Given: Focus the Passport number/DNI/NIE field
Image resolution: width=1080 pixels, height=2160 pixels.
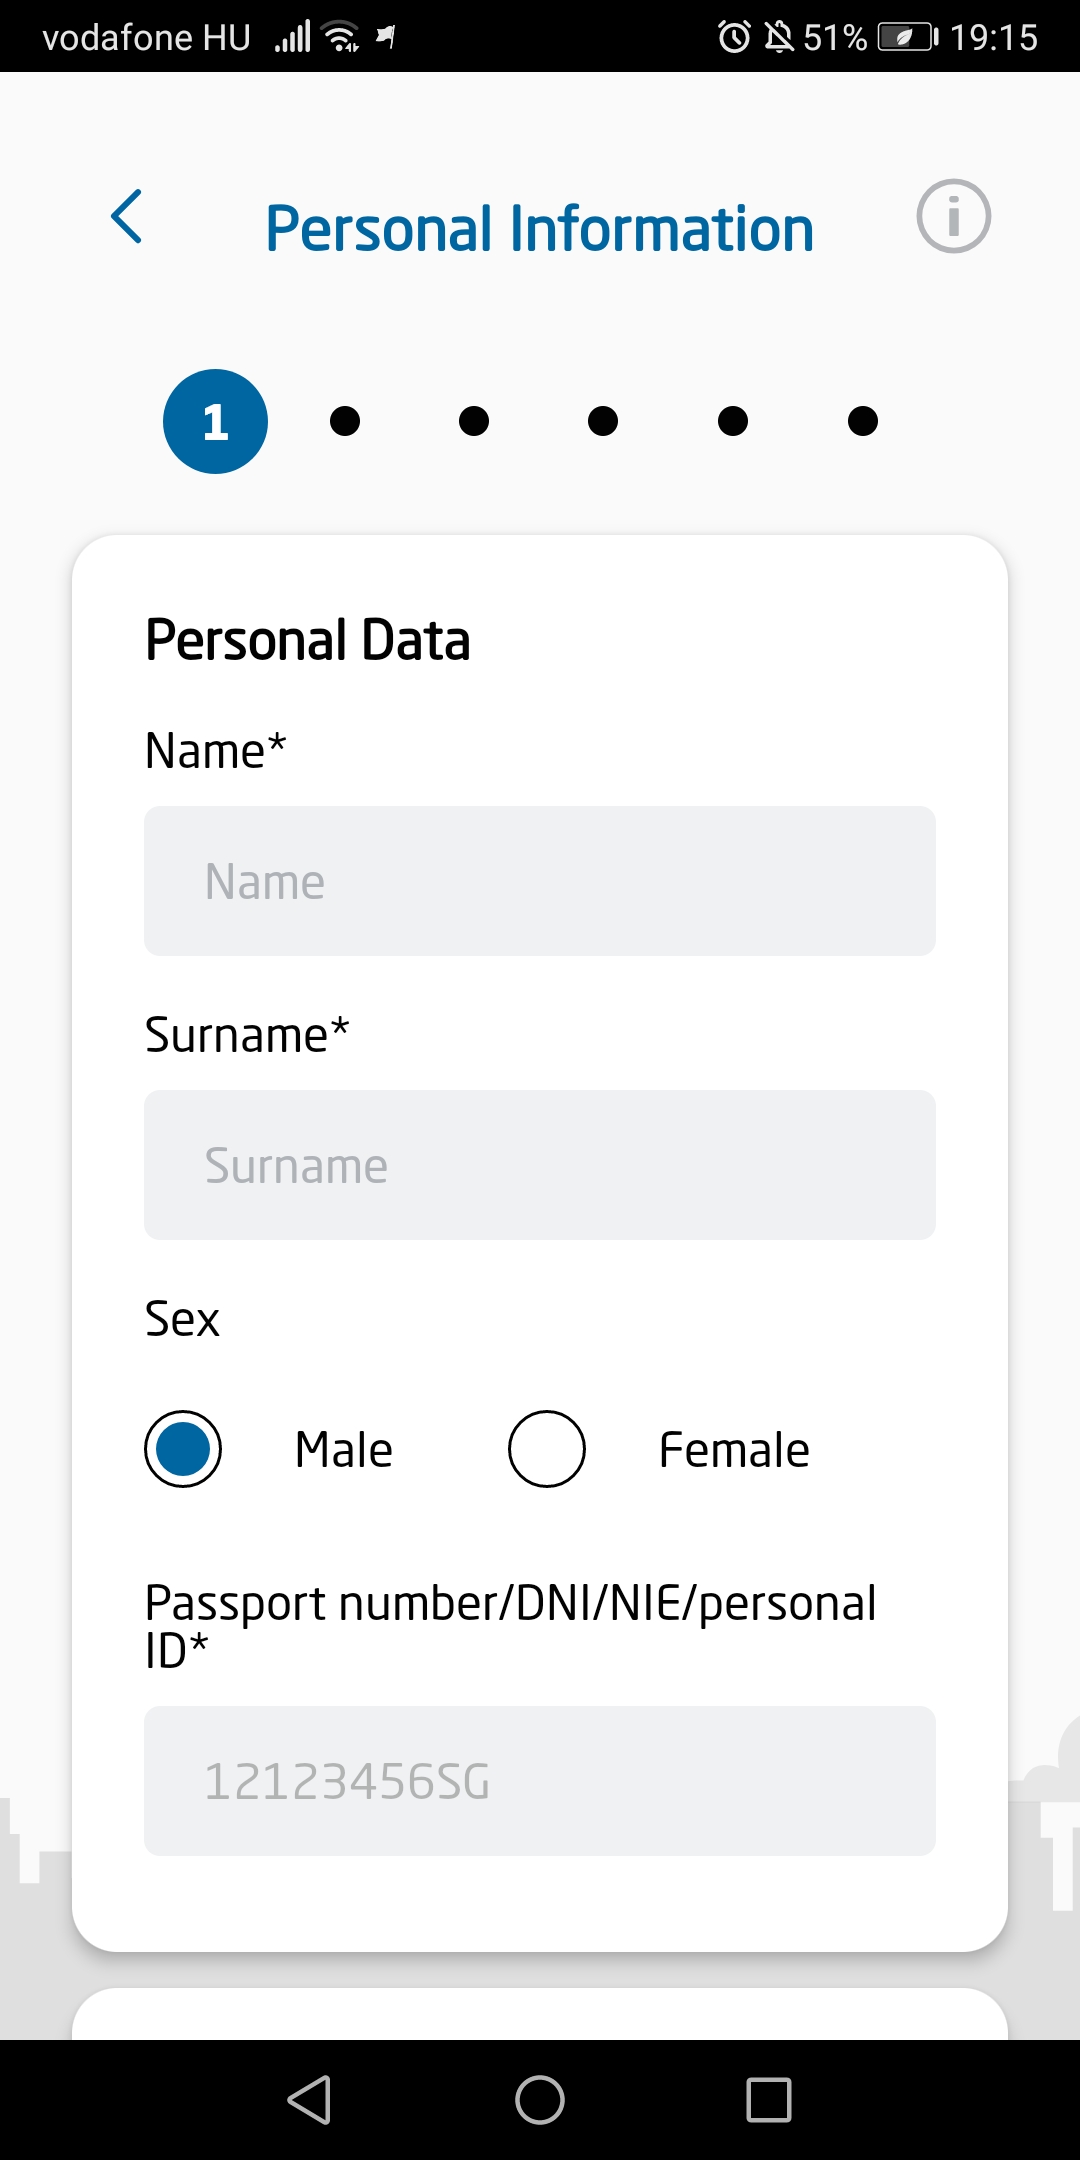Looking at the screenshot, I should [x=540, y=1781].
